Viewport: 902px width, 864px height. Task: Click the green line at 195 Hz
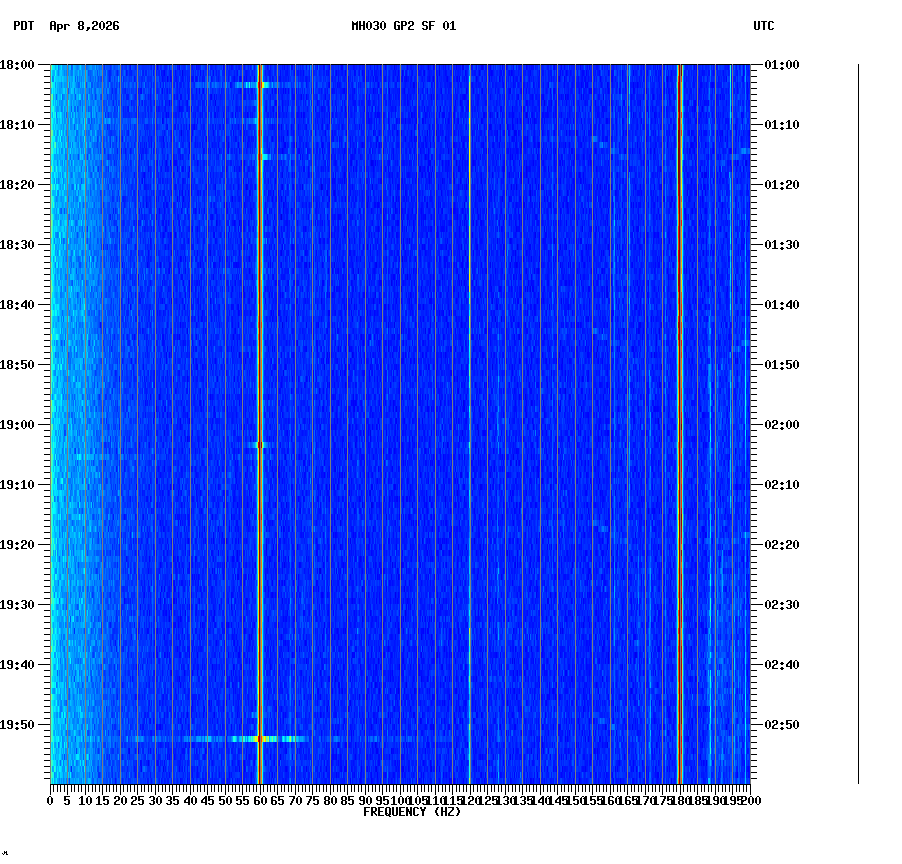(734, 400)
